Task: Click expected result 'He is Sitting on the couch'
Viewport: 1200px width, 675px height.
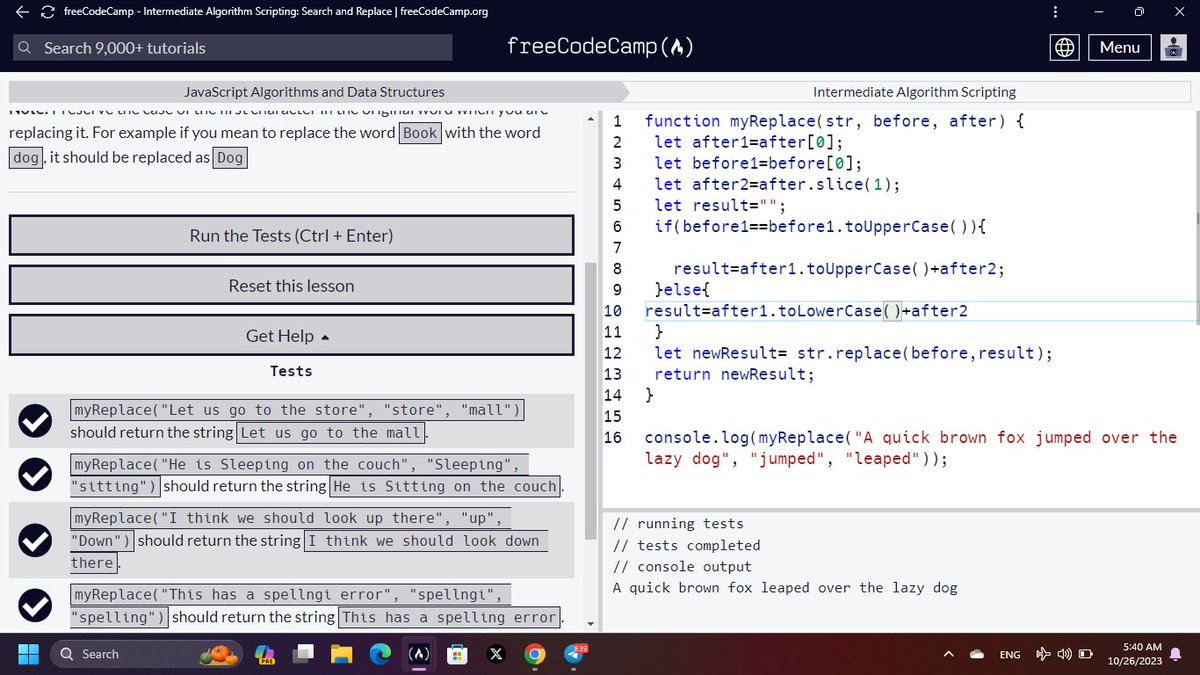Action: pyautogui.click(x=445, y=487)
